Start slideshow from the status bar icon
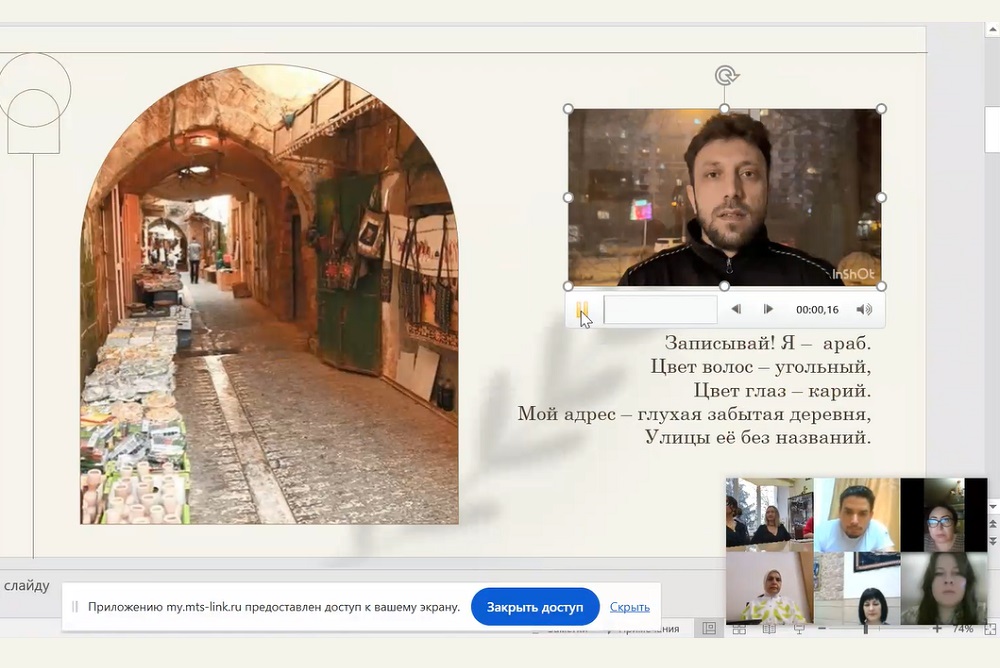The width and height of the screenshot is (1000, 668). coord(799,629)
